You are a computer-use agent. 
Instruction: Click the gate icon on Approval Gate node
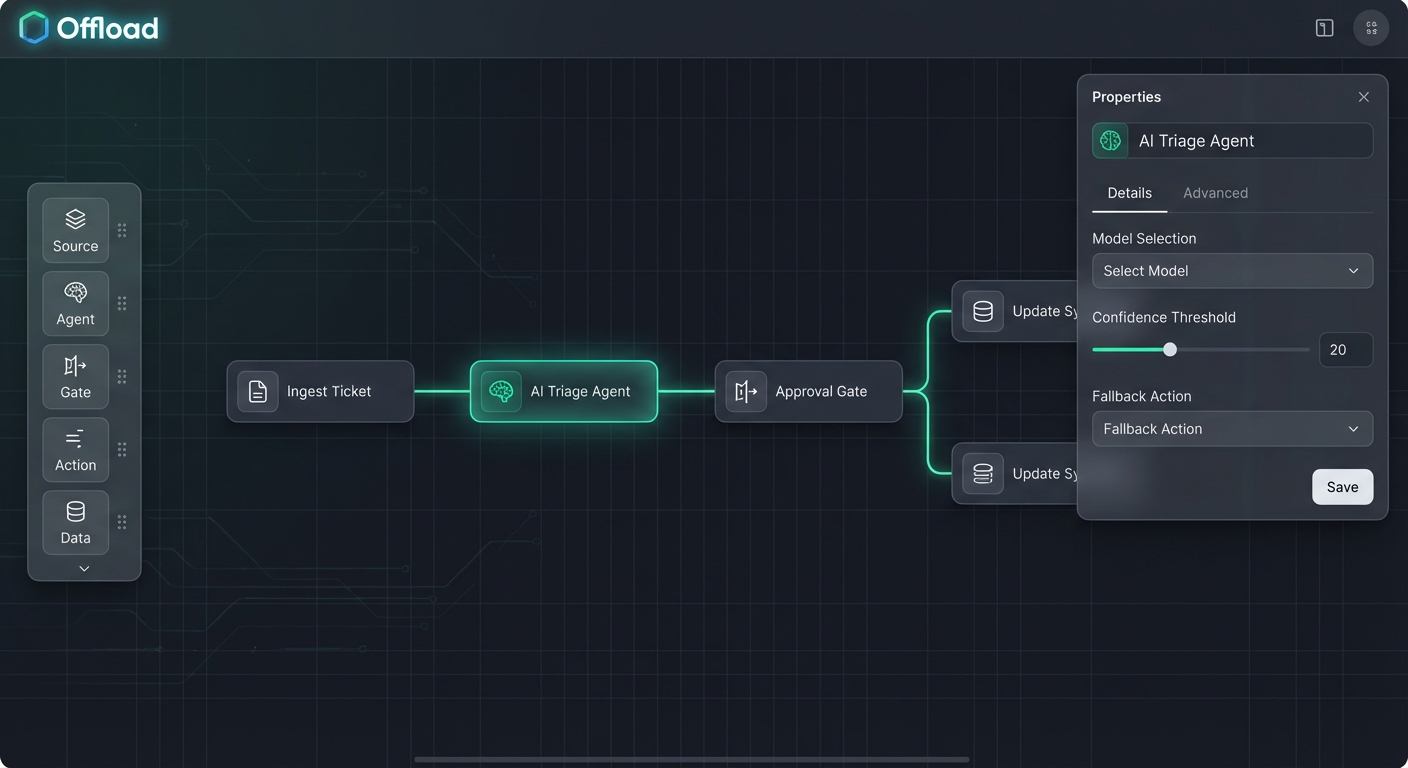pyautogui.click(x=745, y=391)
